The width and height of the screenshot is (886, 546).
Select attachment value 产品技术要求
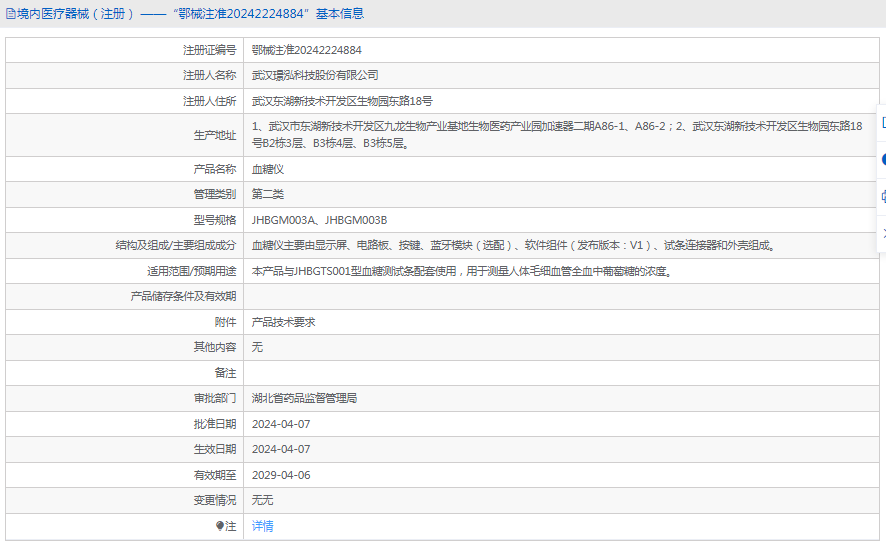[x=283, y=322]
